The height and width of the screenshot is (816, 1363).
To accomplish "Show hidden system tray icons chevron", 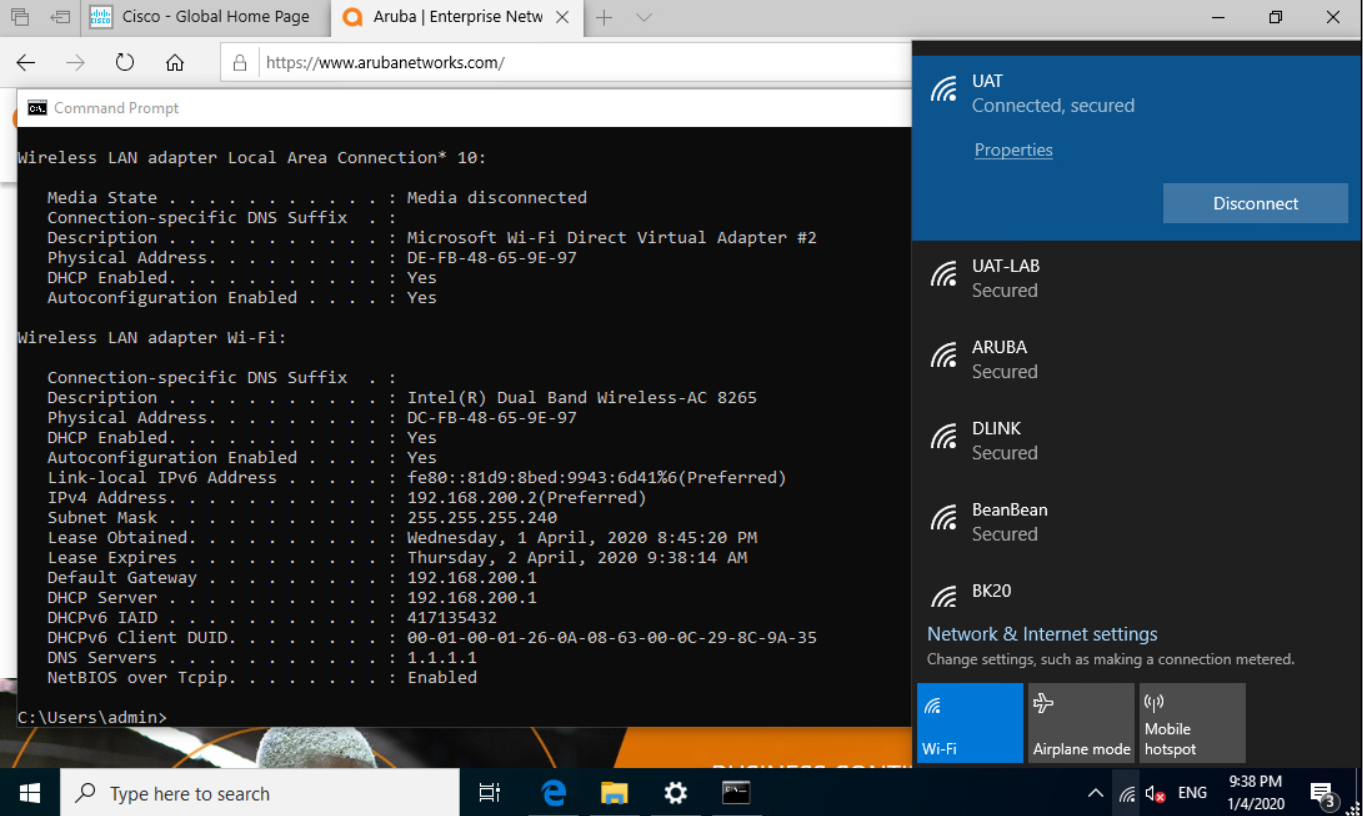I will coord(1096,793).
